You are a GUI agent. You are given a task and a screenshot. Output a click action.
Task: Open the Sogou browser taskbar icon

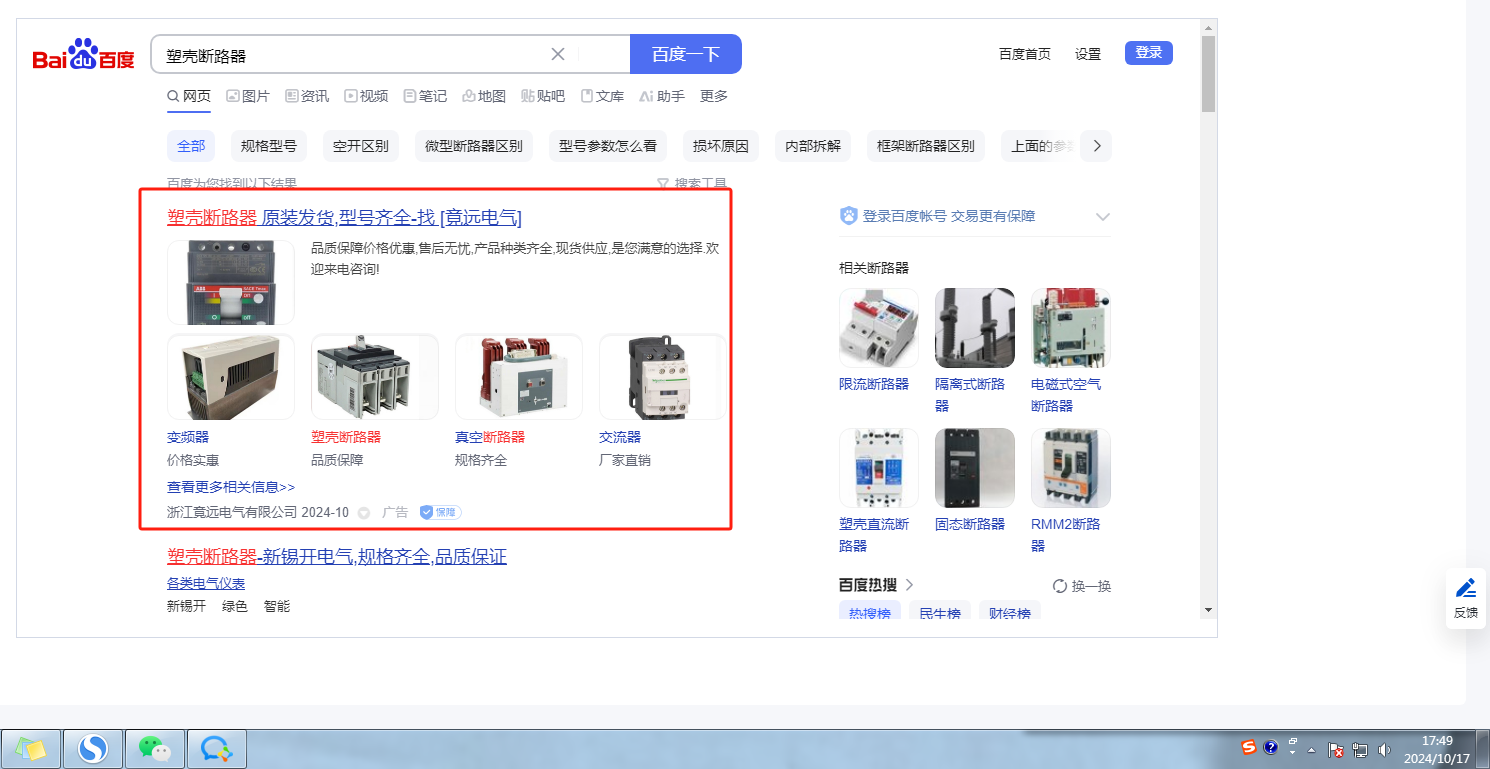tap(93, 748)
